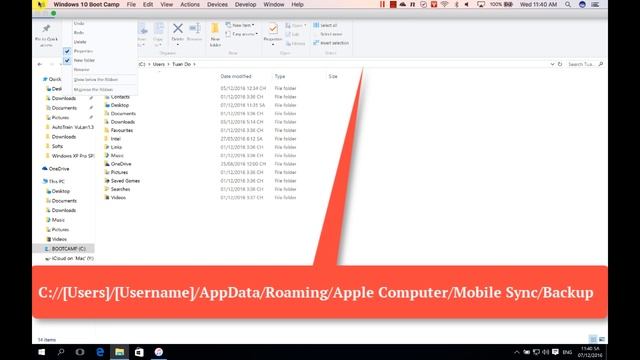Launch Microsoft Edge from the taskbar
This screenshot has width=640, height=360.
coord(100,352)
